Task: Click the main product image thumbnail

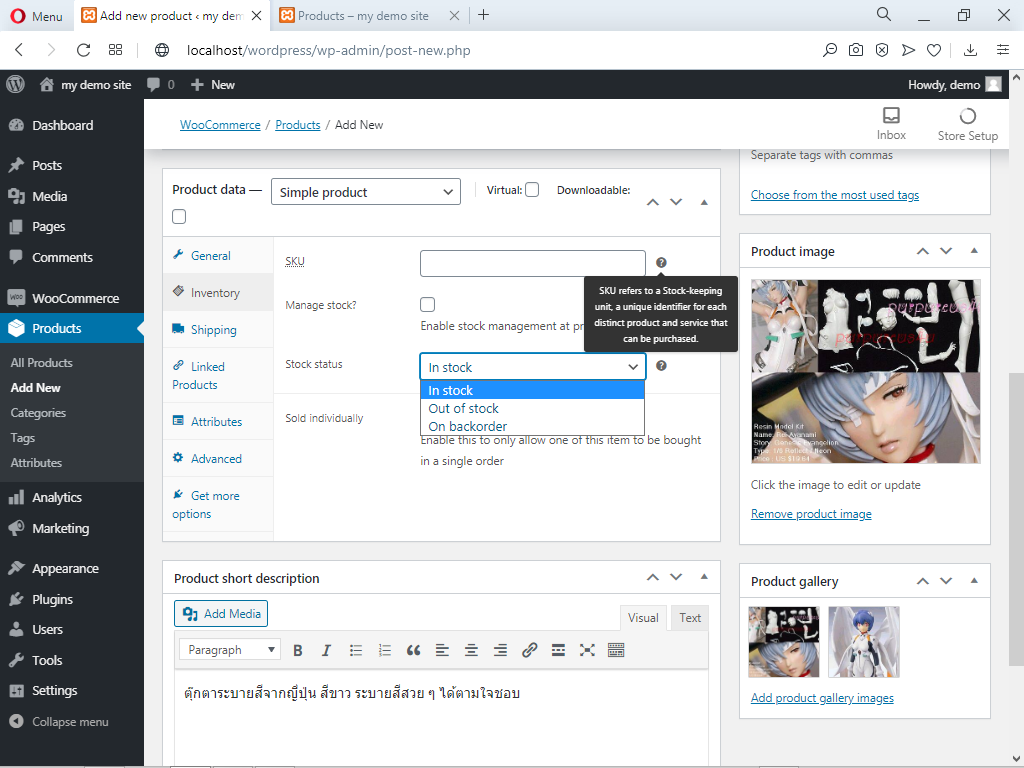Action: pos(866,372)
